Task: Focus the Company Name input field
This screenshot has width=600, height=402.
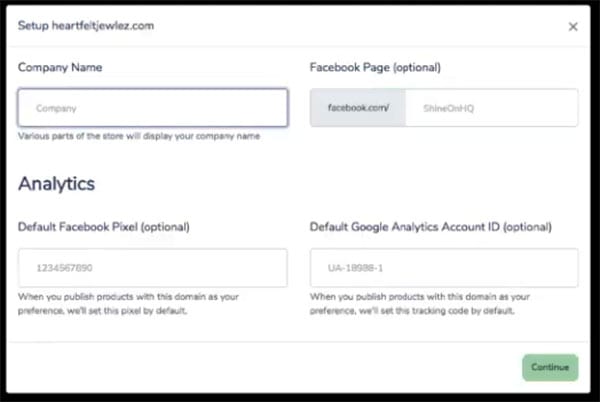Action: point(153,107)
